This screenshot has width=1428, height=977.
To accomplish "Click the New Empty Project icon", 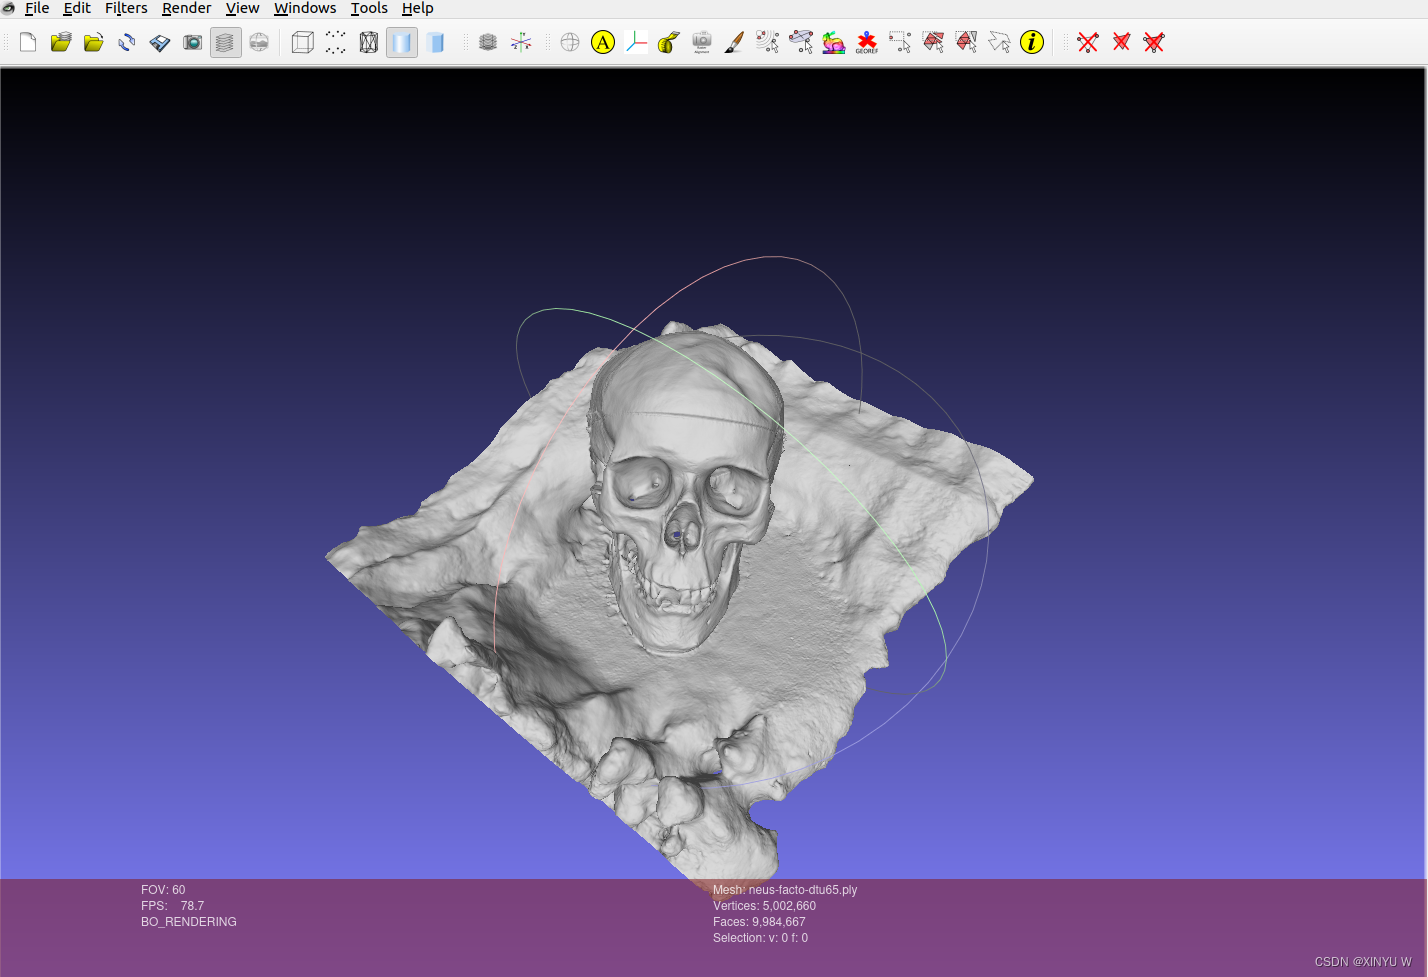I will pos(28,42).
